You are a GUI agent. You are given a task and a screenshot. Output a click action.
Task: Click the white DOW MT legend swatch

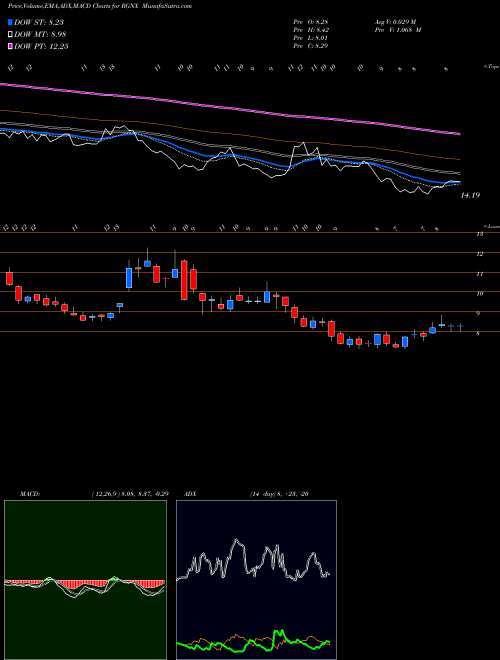click(10, 34)
